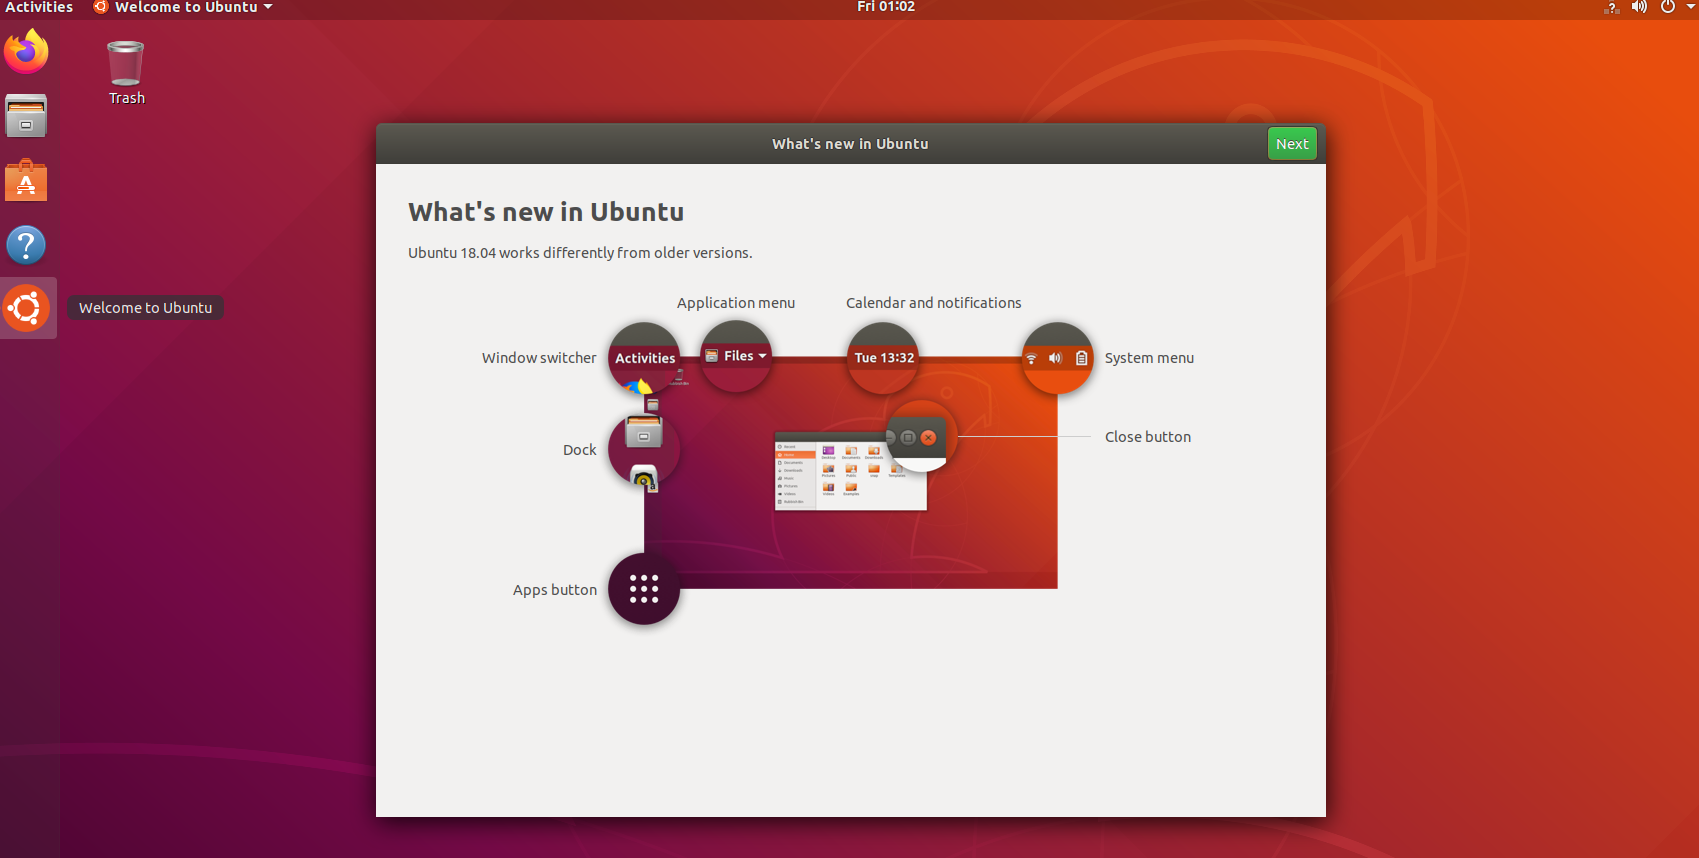Select the Welcome to Ubuntu dock icon
The width and height of the screenshot is (1699, 858).
(27, 308)
